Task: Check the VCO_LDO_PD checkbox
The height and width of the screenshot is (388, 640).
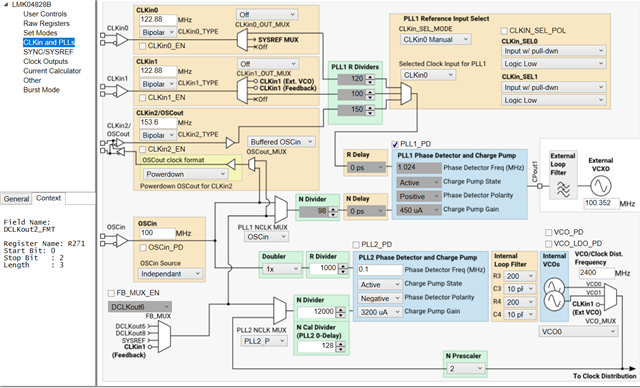Action: (x=549, y=244)
